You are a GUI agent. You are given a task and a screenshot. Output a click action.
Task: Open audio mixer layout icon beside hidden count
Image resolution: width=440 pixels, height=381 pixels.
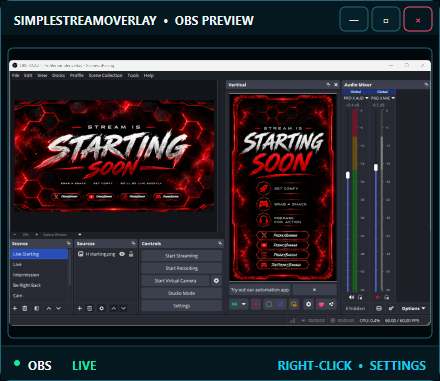tap(379, 308)
